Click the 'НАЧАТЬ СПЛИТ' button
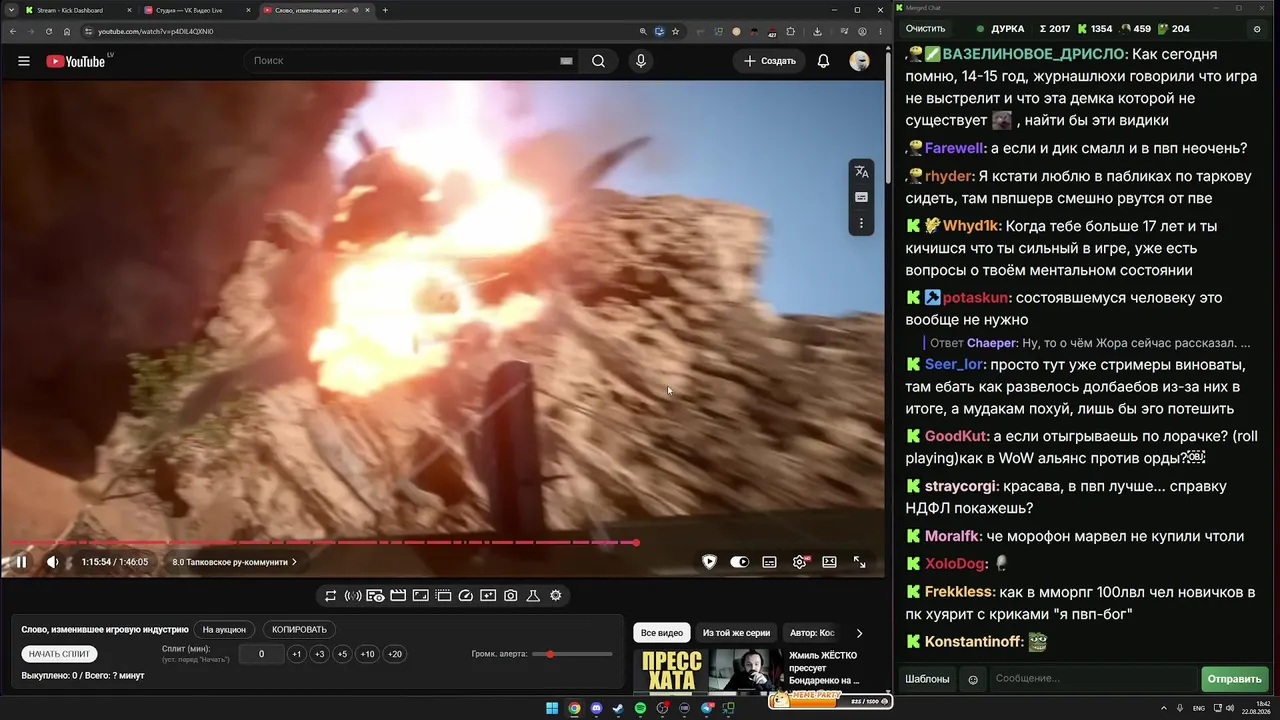 tap(59, 654)
